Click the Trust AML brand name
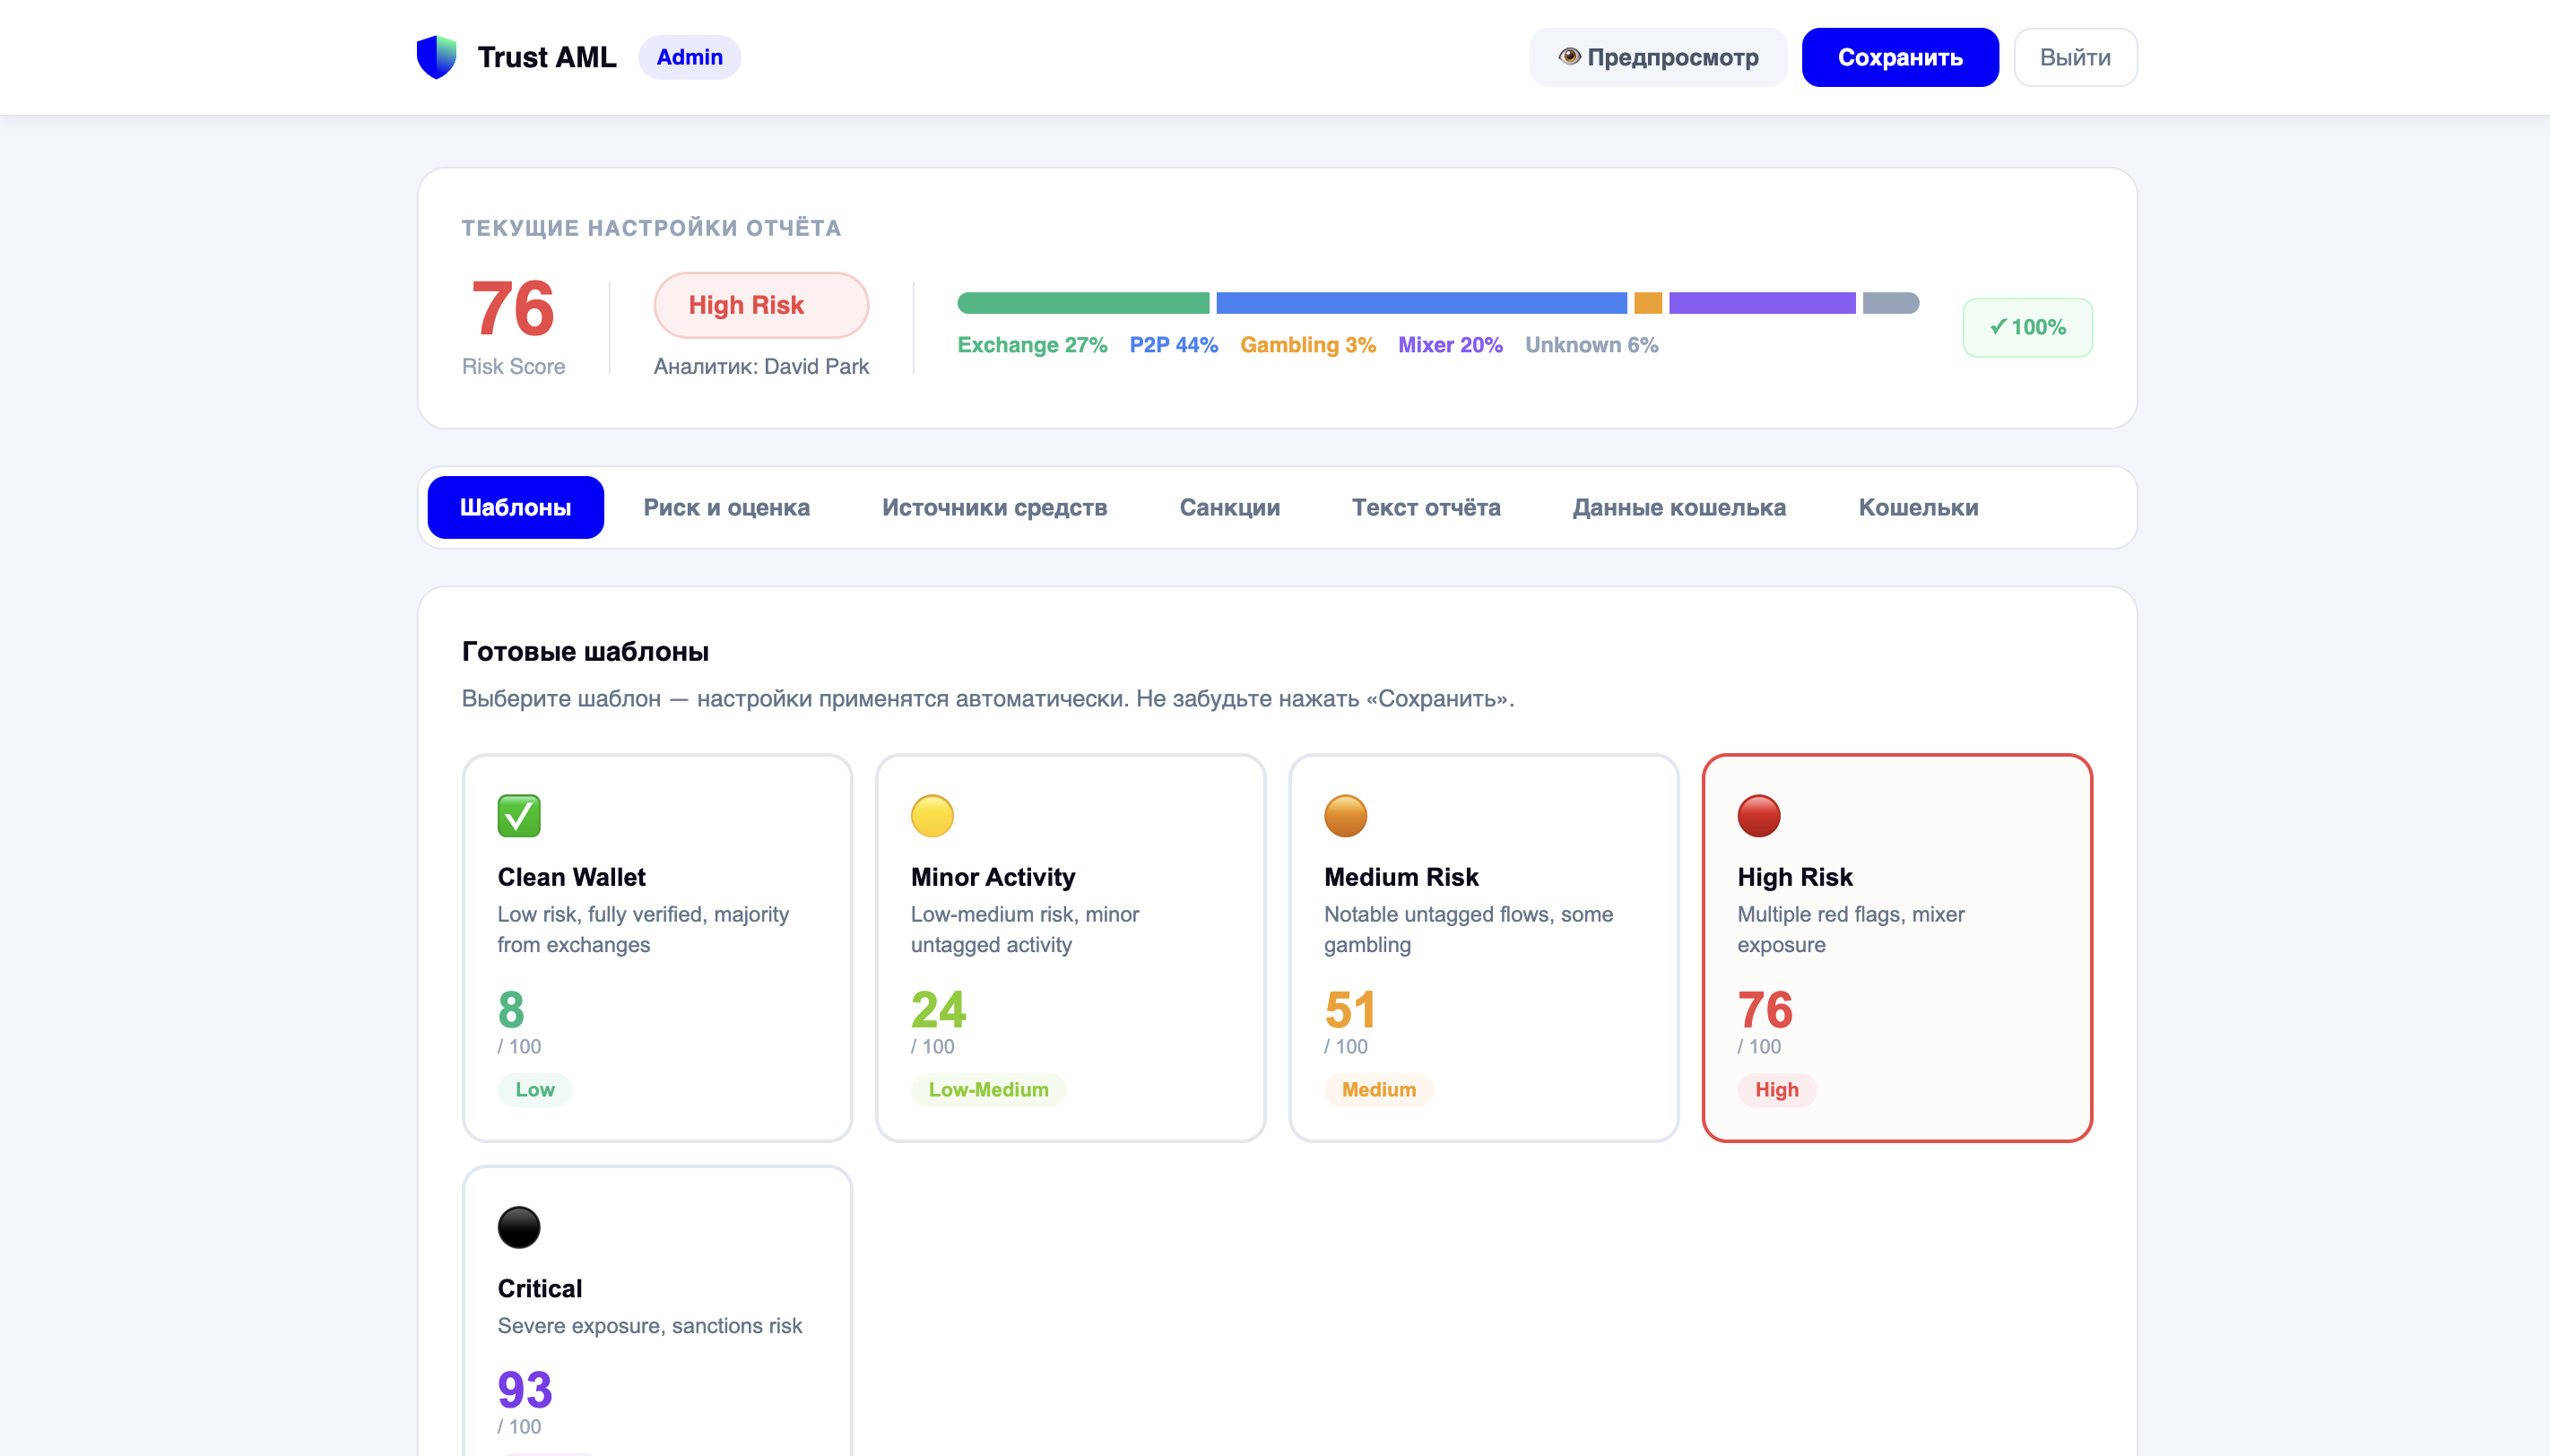The image size is (2550, 1456). point(547,57)
